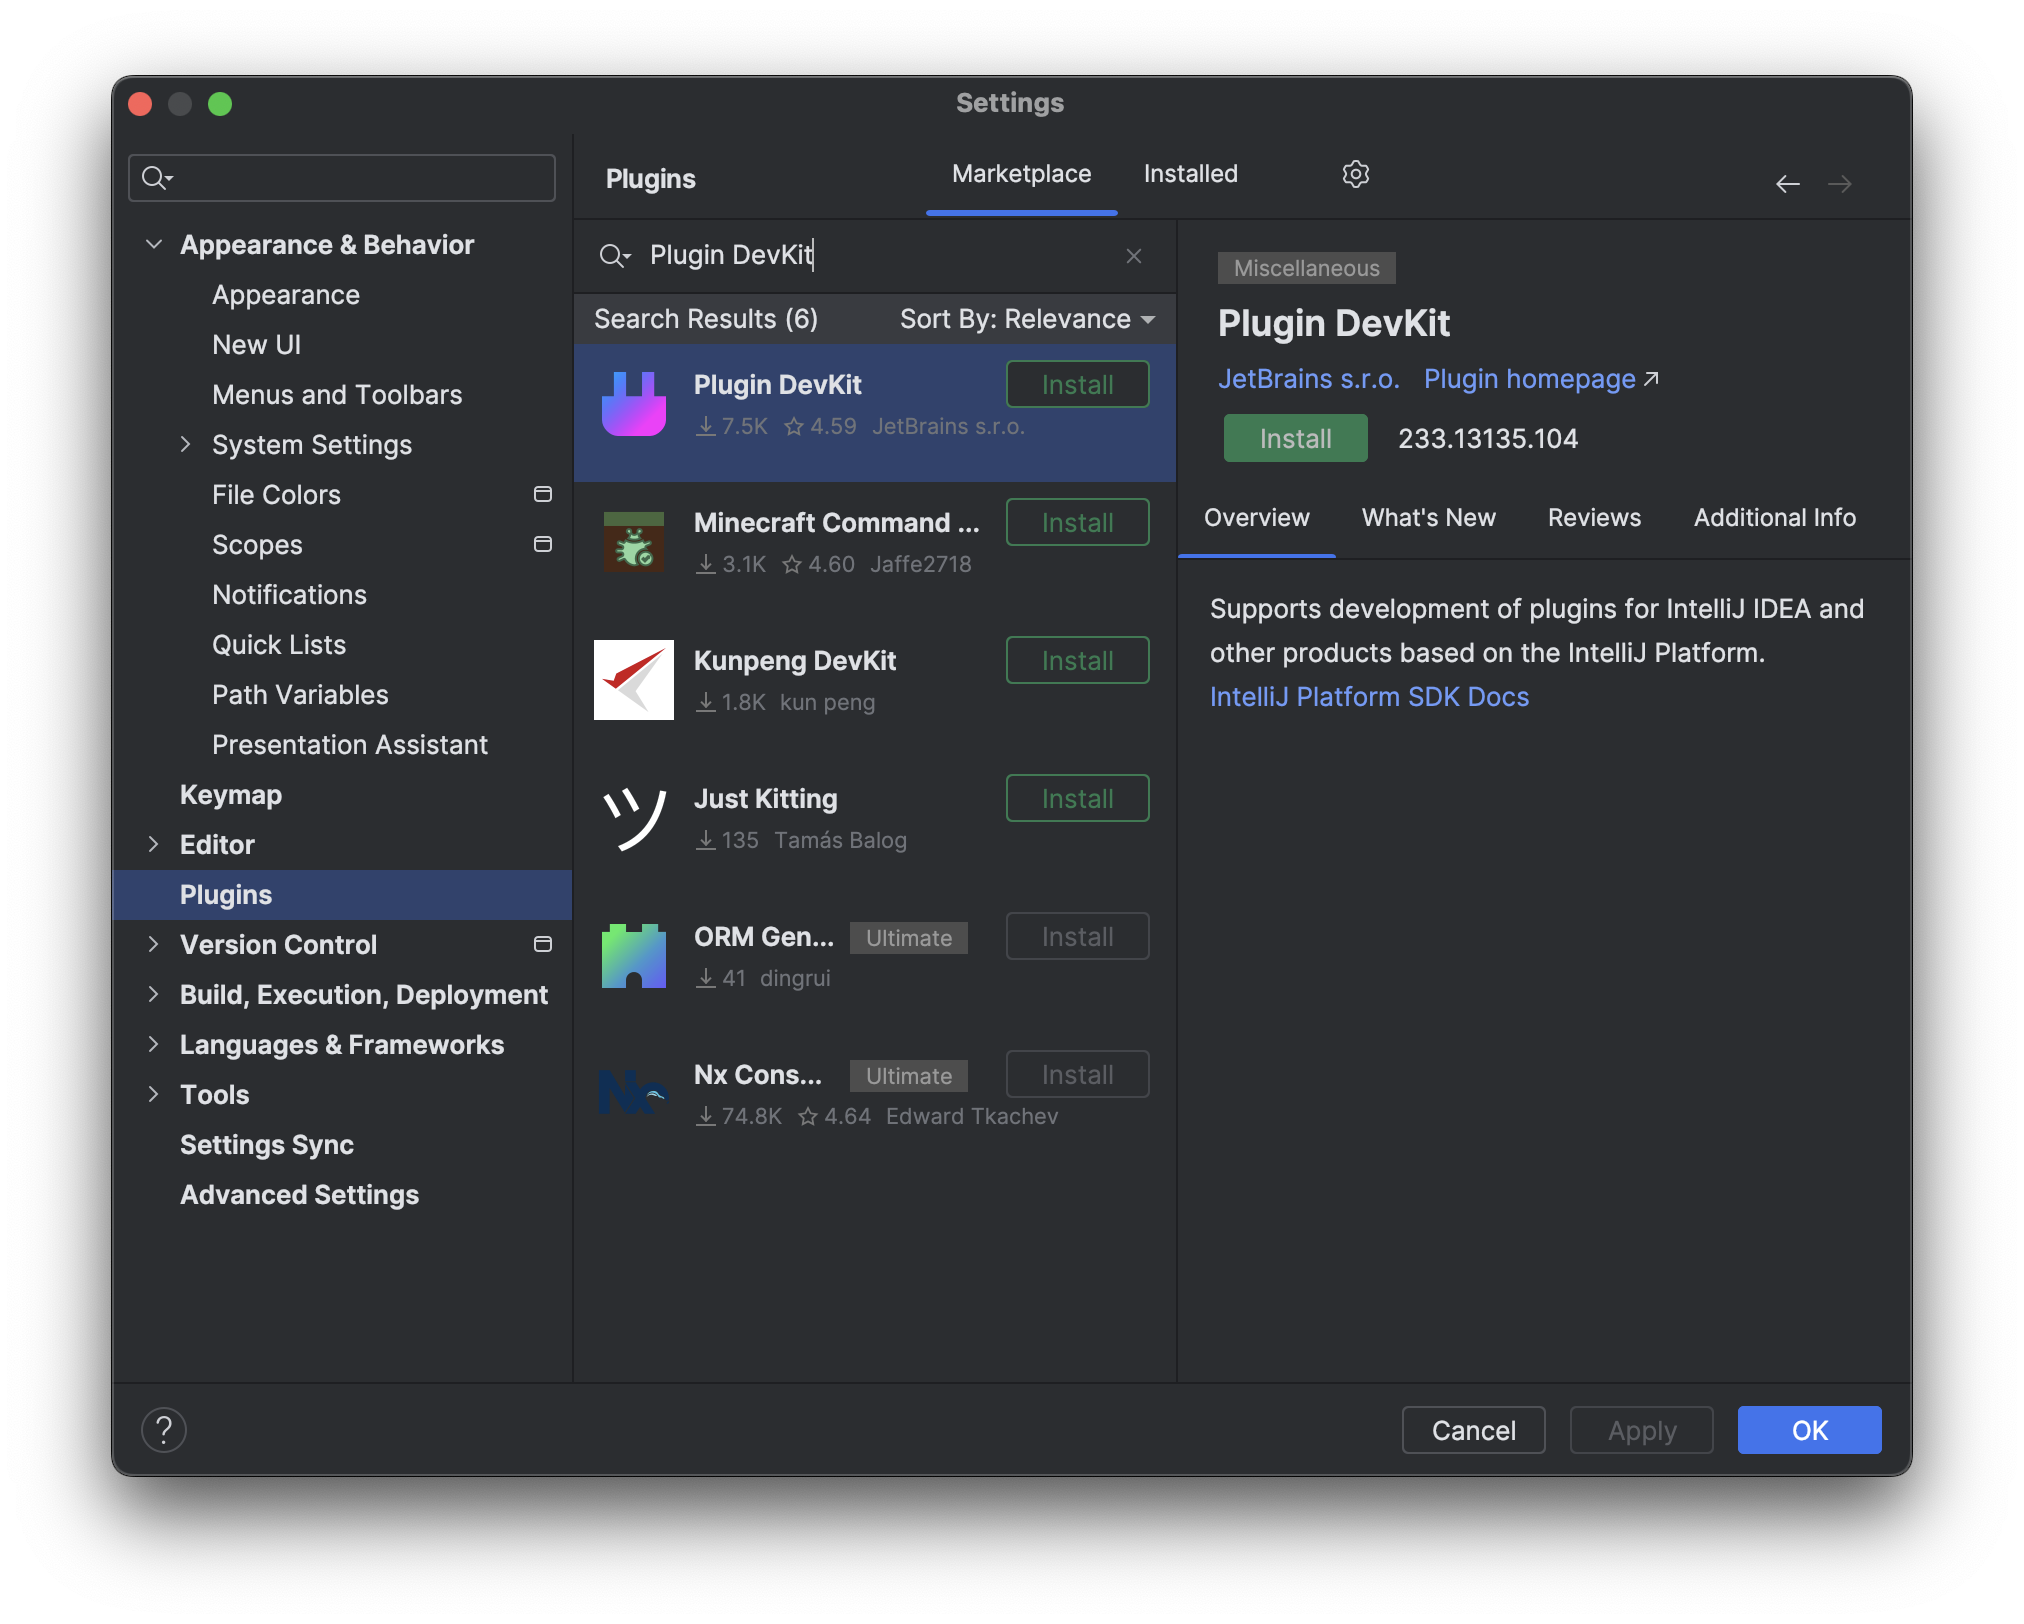Switch to the Marketplace tab
The width and height of the screenshot is (2024, 1624).
tap(1021, 174)
